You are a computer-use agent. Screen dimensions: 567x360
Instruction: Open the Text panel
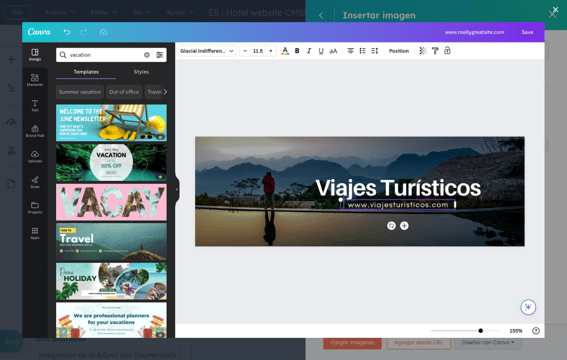click(x=35, y=106)
